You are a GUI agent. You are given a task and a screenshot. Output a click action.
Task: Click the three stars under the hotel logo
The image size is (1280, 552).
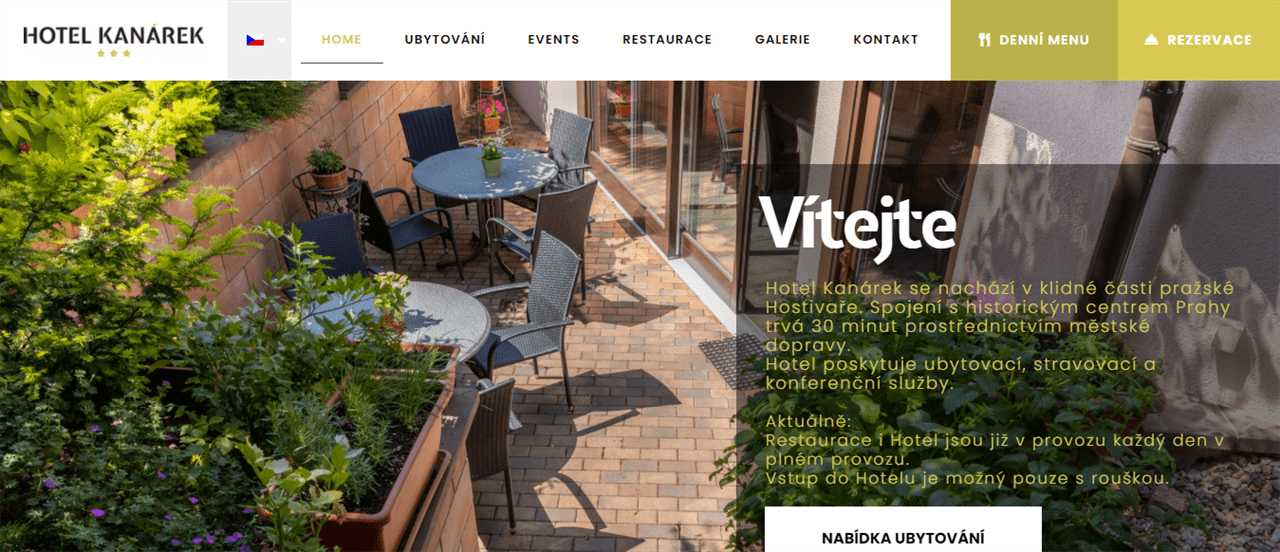pos(113,53)
